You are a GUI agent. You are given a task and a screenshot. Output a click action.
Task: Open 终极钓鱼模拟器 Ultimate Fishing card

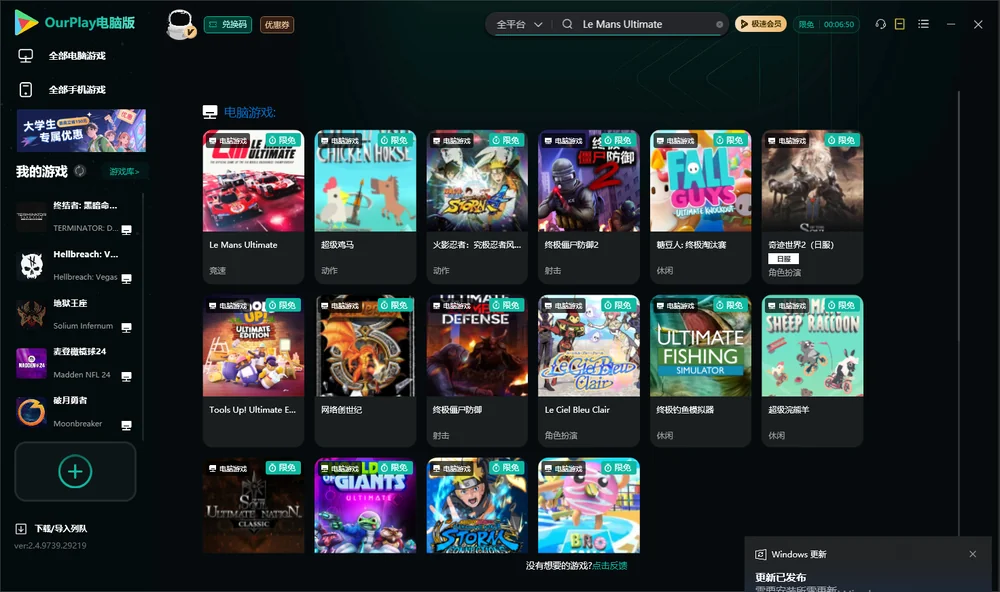700,371
